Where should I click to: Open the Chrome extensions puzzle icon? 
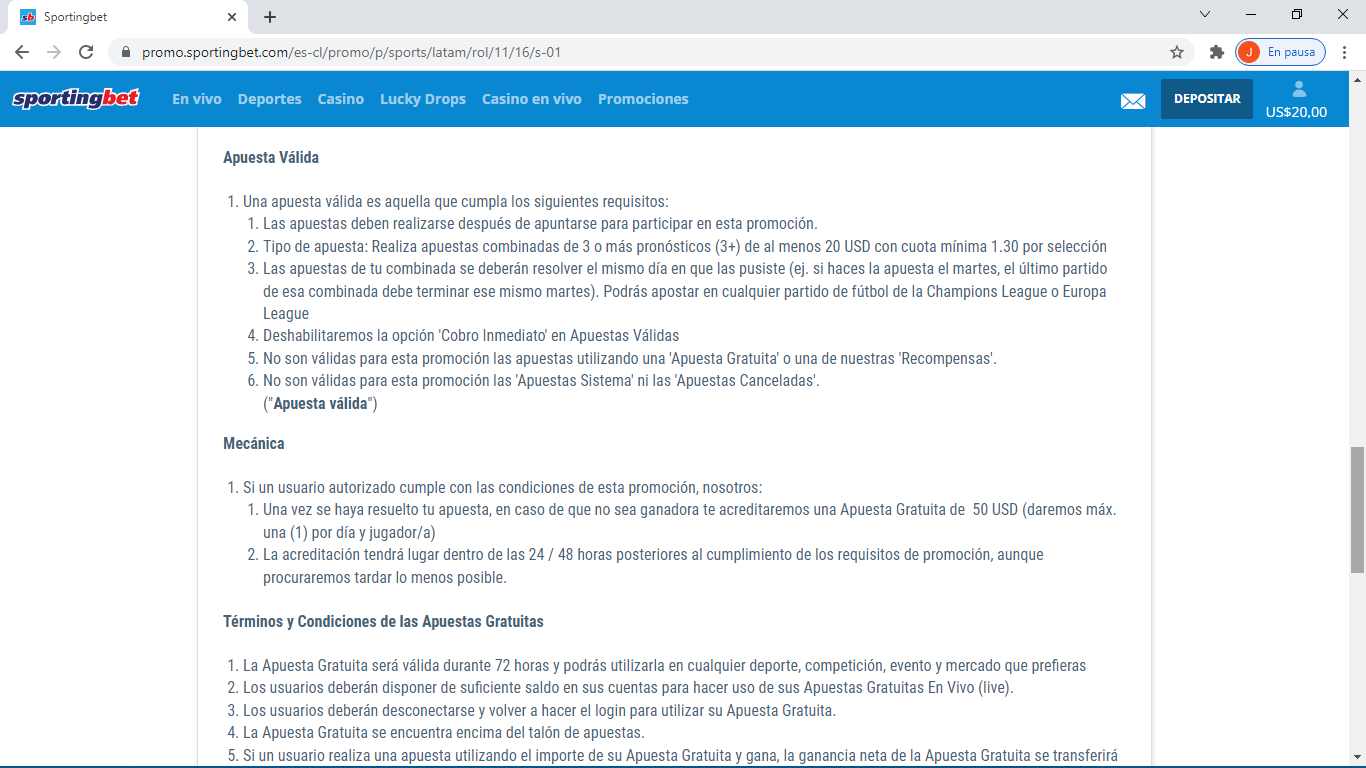coord(1217,52)
